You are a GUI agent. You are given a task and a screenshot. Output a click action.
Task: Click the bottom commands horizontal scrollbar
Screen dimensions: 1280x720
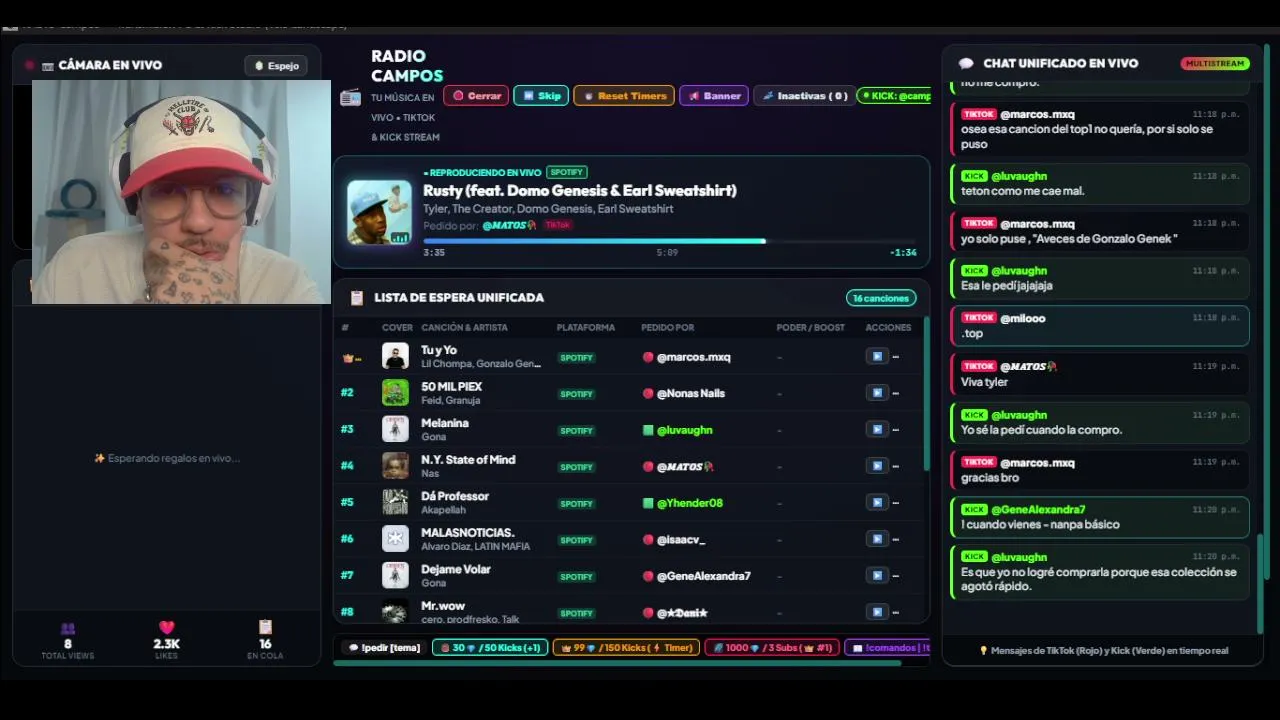(617, 663)
